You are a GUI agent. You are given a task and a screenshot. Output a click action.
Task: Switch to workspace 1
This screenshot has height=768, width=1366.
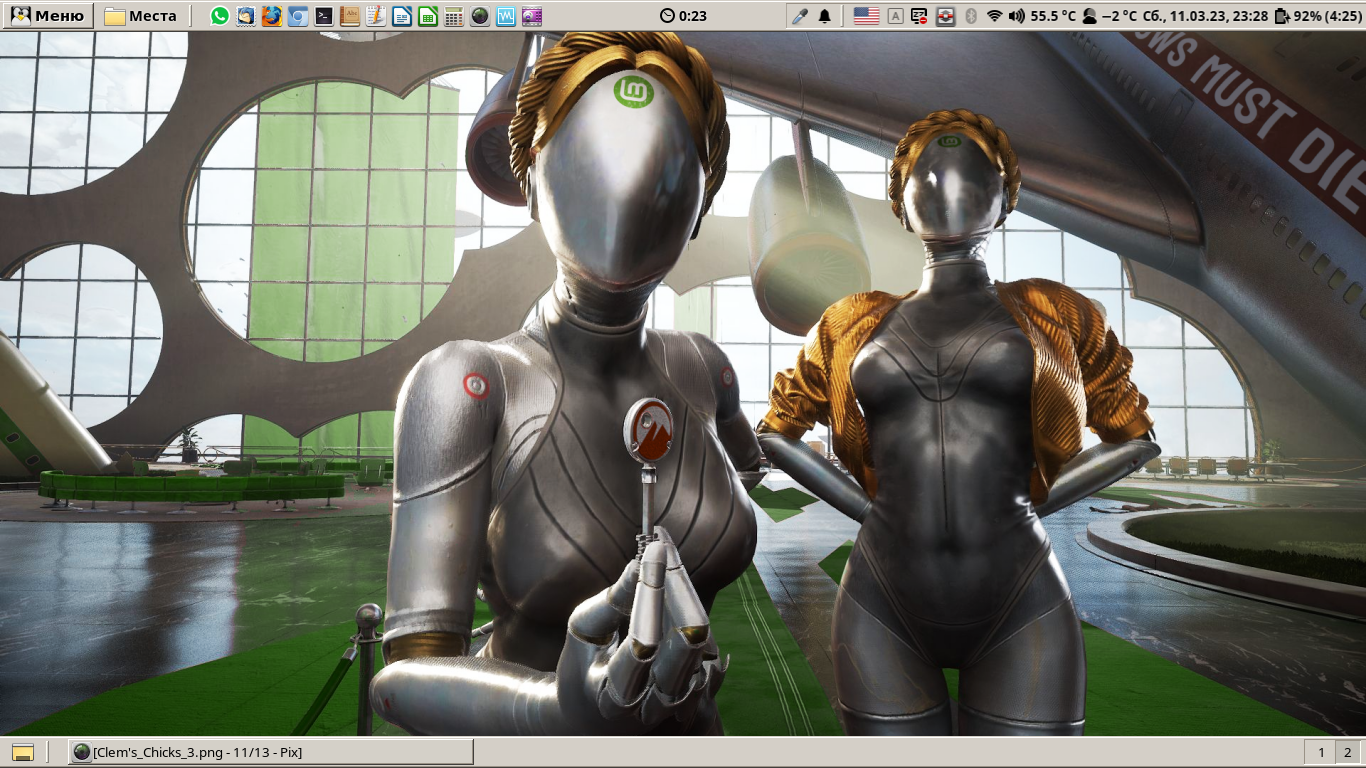tap(1321, 752)
